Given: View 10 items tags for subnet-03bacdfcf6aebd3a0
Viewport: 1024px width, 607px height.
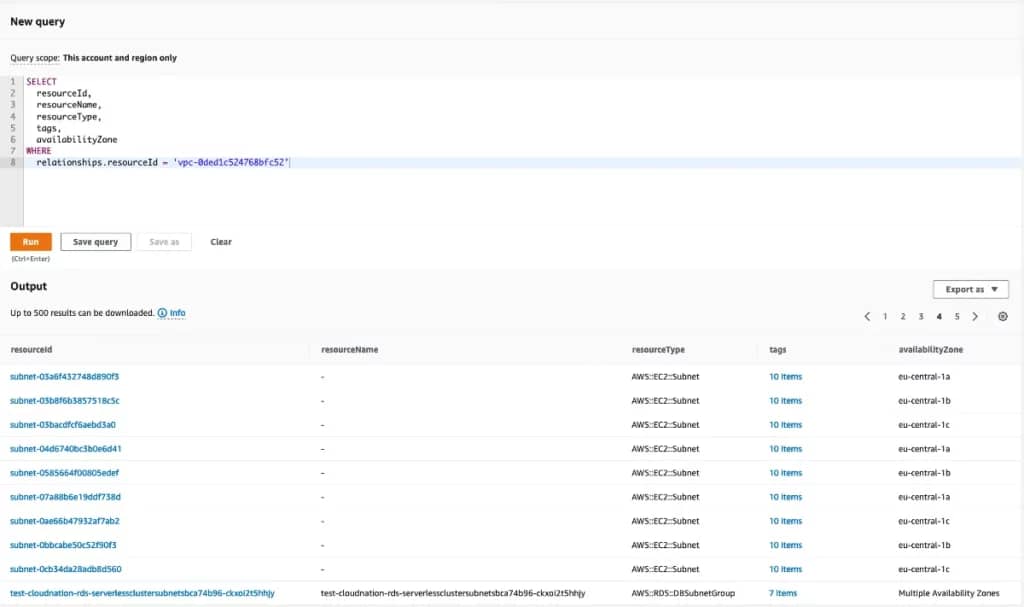Looking at the screenshot, I should pyautogui.click(x=786, y=425).
